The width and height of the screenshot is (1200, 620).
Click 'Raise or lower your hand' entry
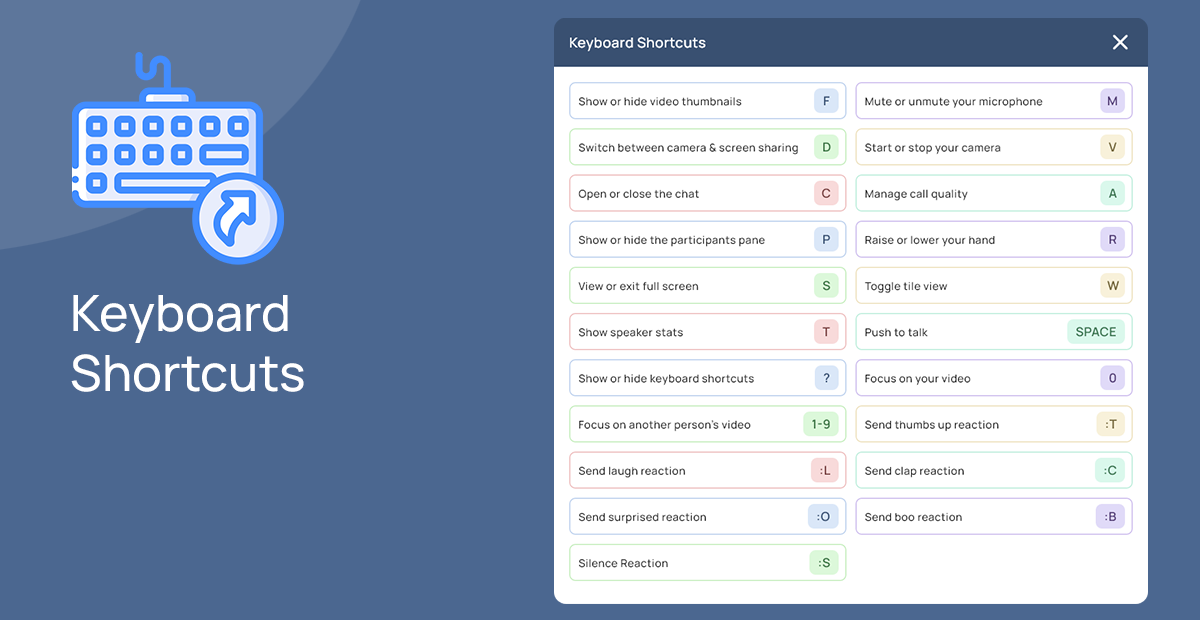pyautogui.click(x=929, y=240)
